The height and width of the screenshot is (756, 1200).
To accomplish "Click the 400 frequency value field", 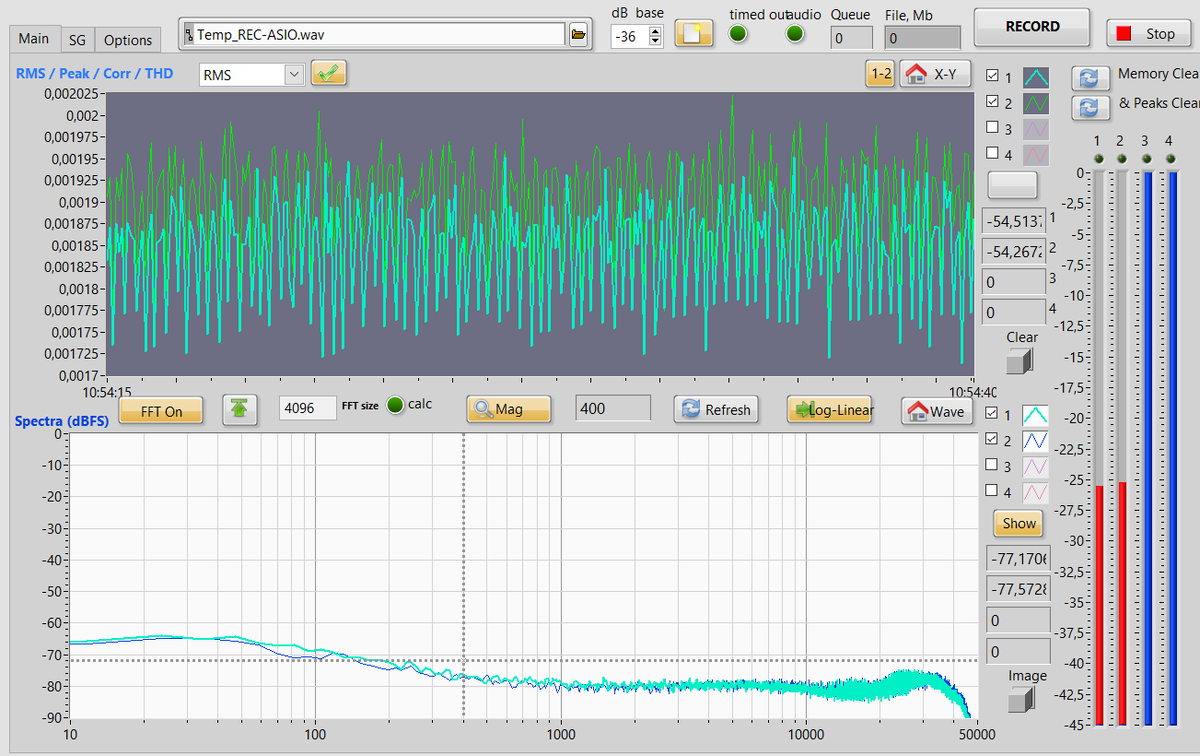I will 613,408.
